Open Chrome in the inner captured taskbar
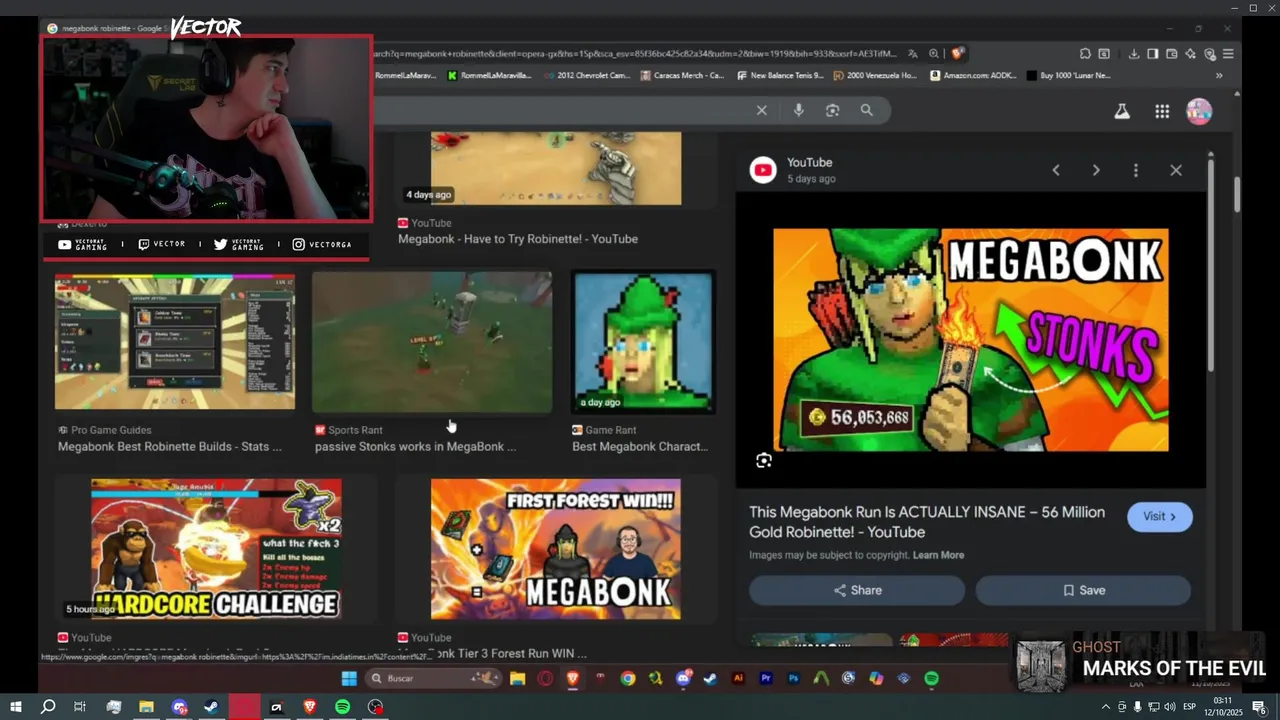1280x720 pixels. tap(627, 678)
